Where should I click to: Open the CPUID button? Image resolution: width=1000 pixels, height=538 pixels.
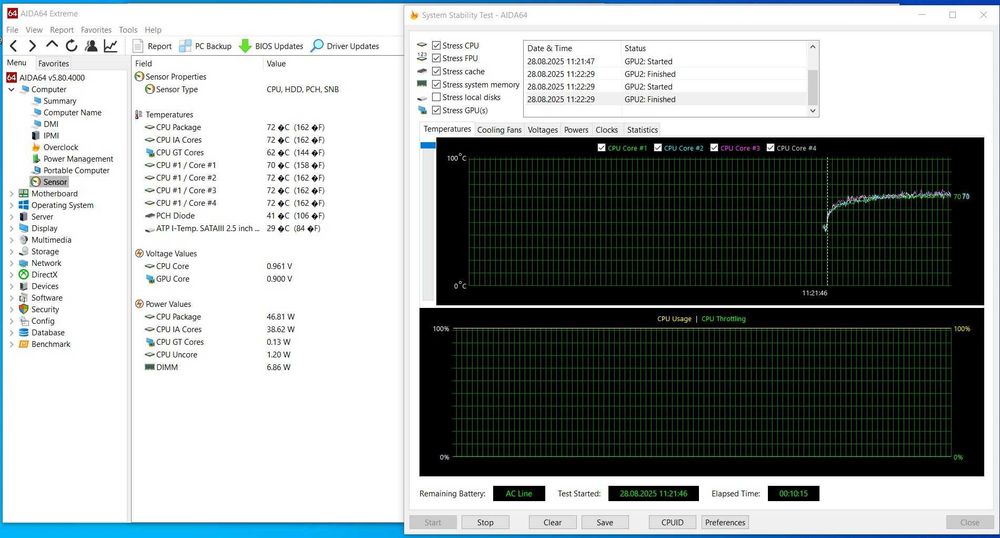(672, 522)
